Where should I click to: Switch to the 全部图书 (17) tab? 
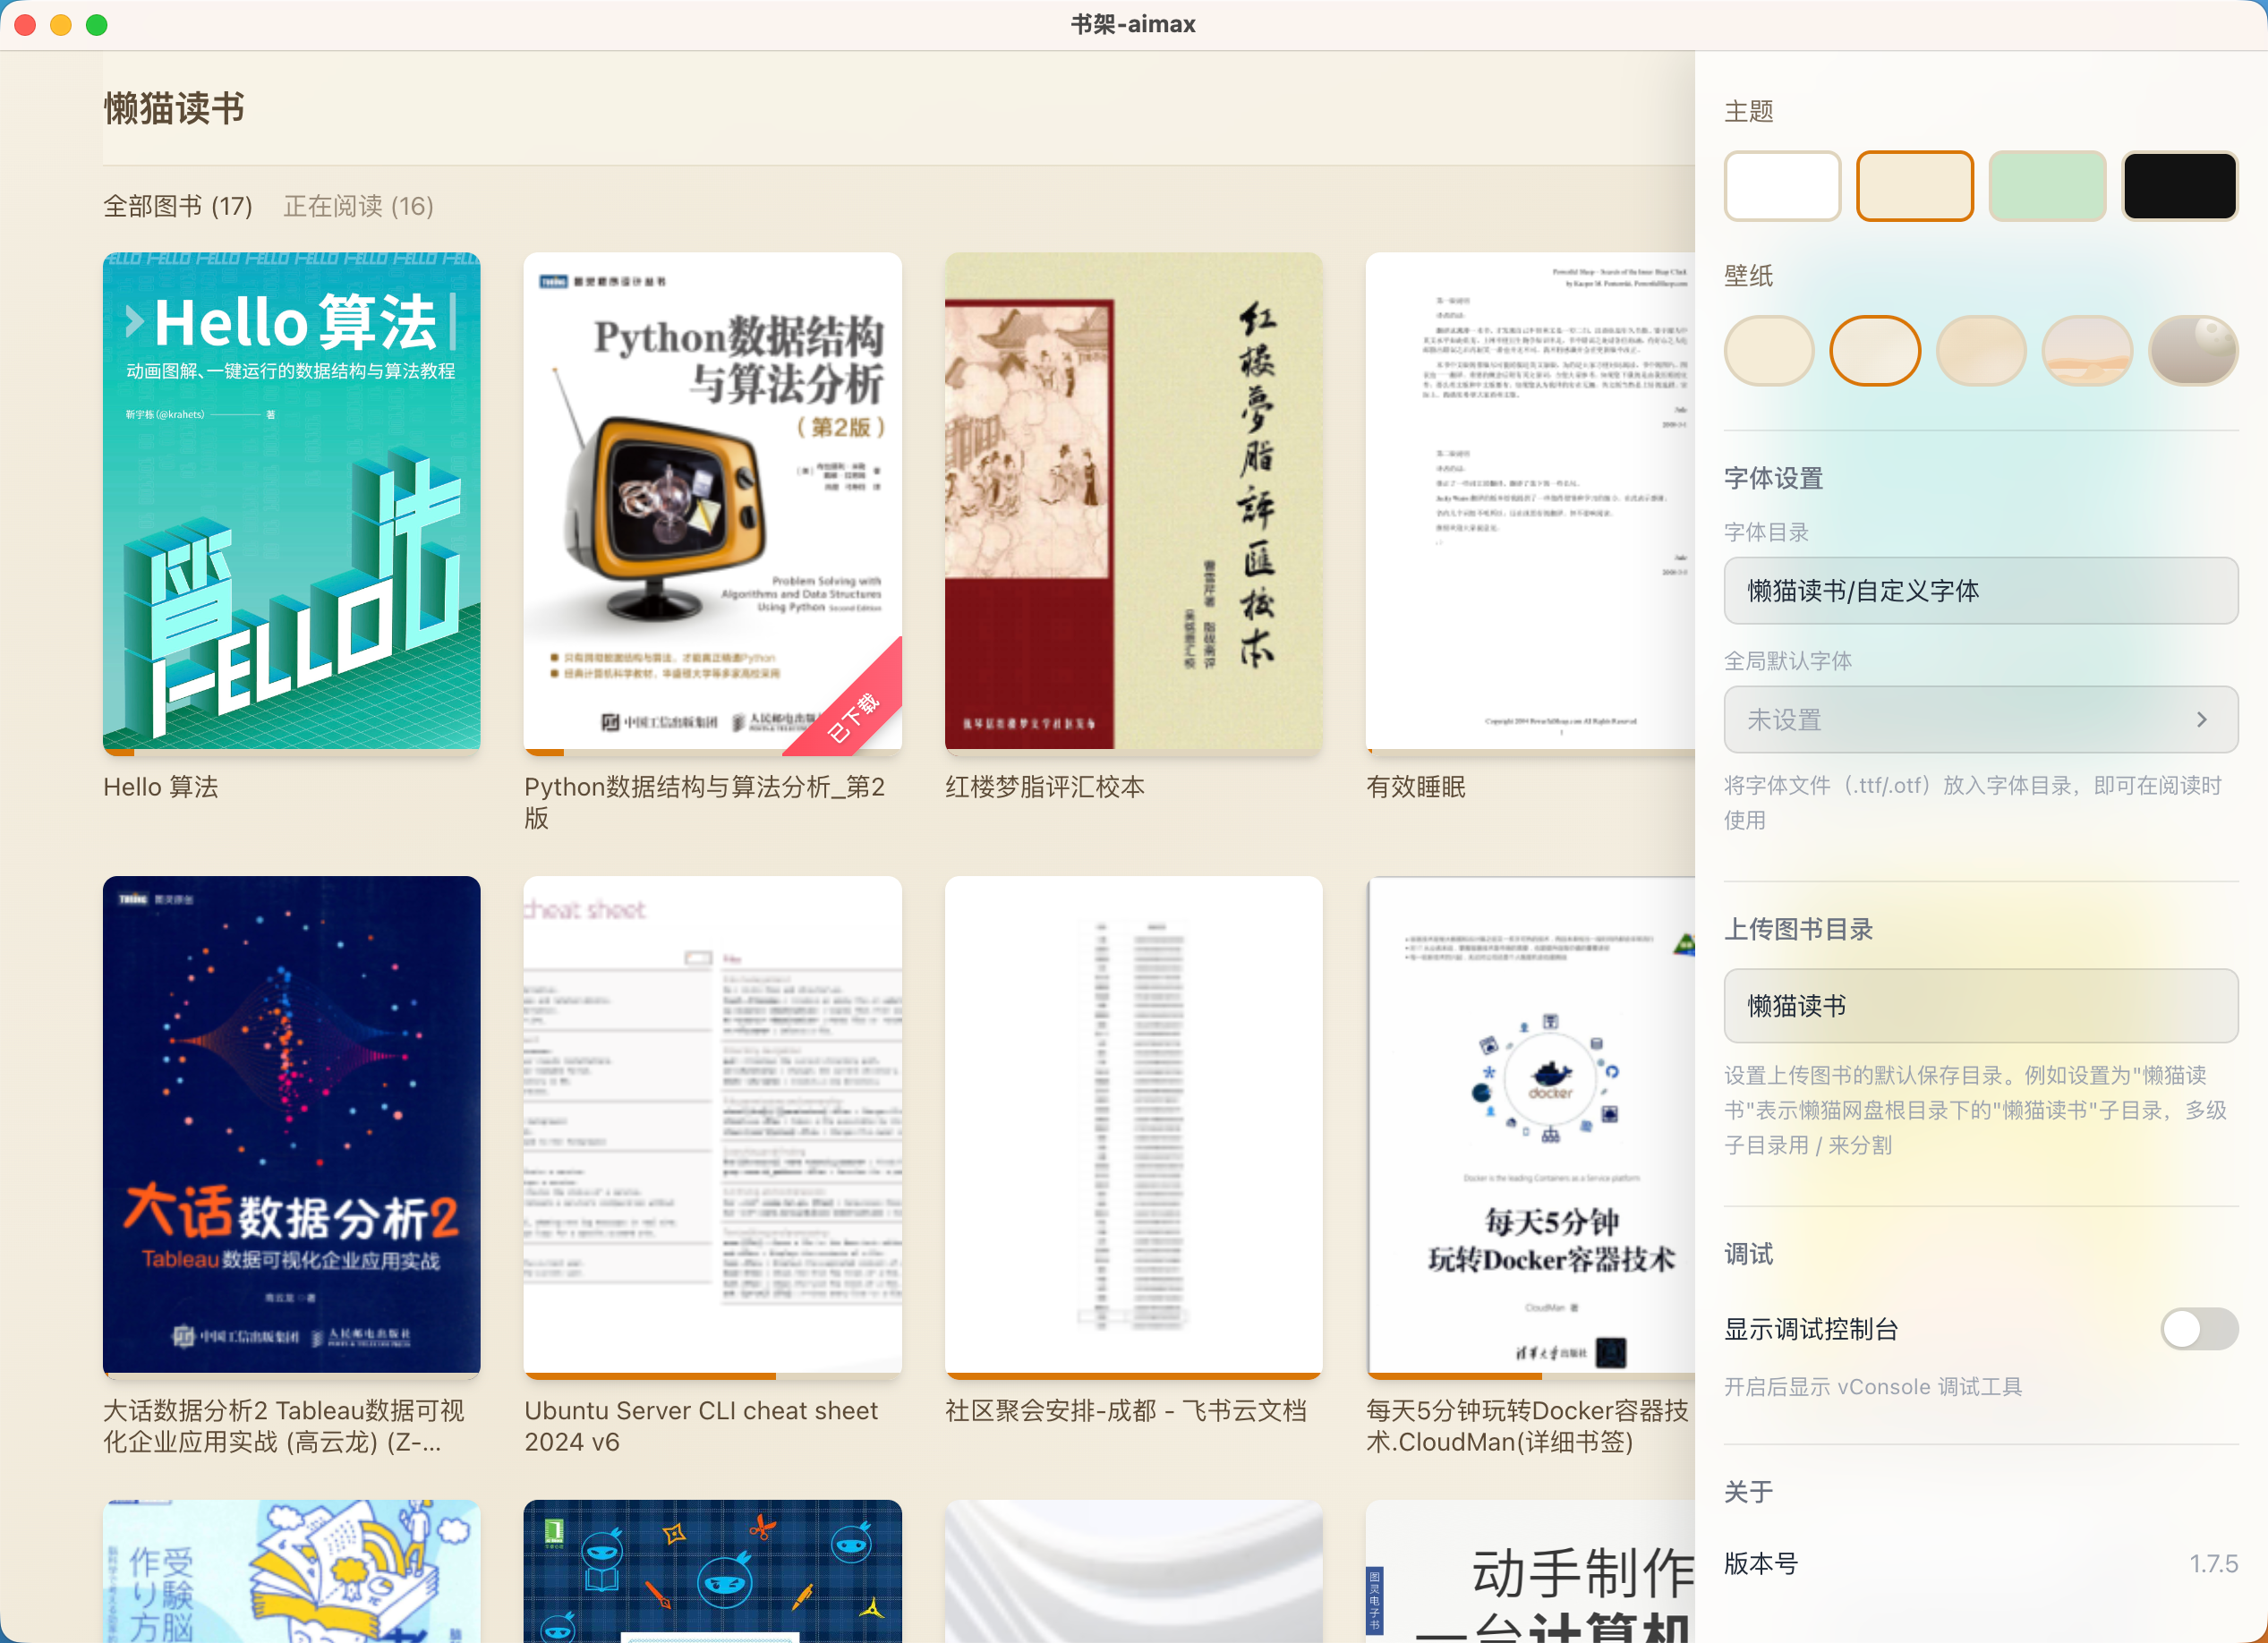coord(178,206)
